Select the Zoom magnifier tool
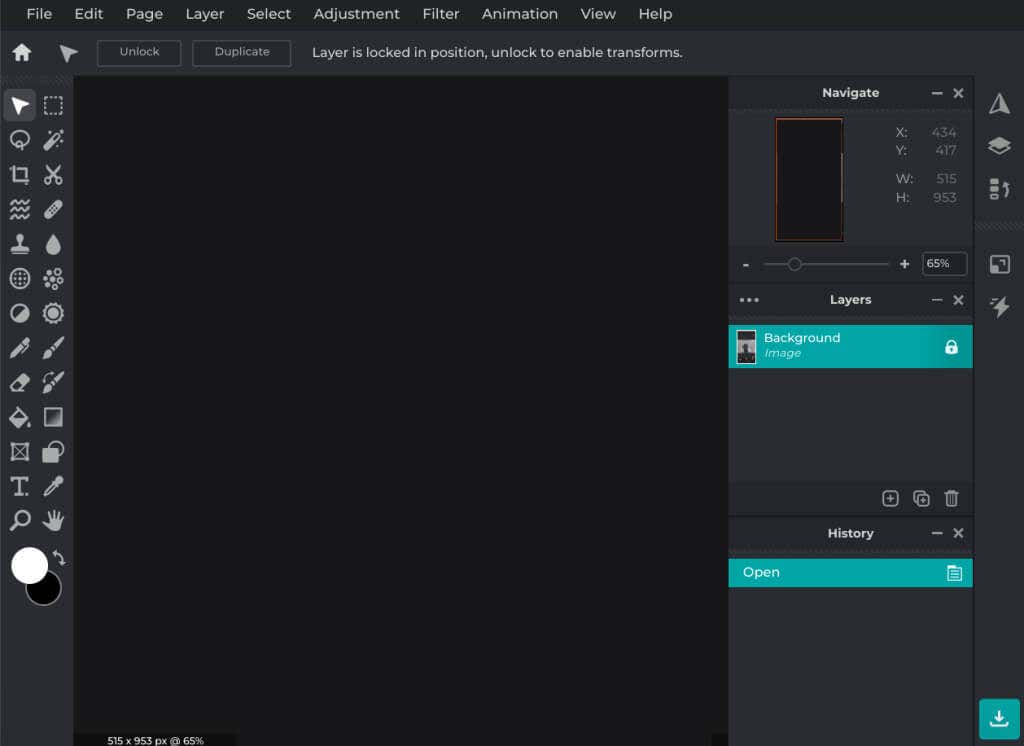Image resolution: width=1024 pixels, height=746 pixels. tap(20, 521)
